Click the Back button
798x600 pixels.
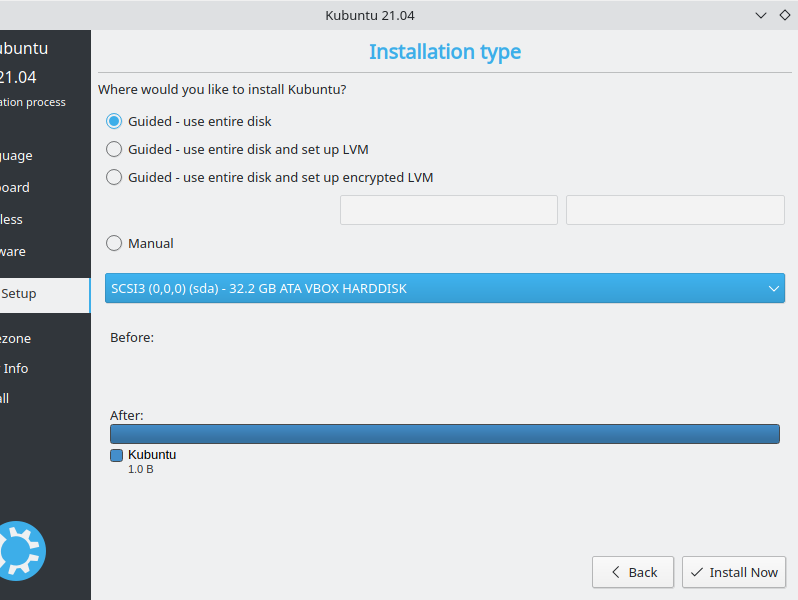pyautogui.click(x=633, y=572)
